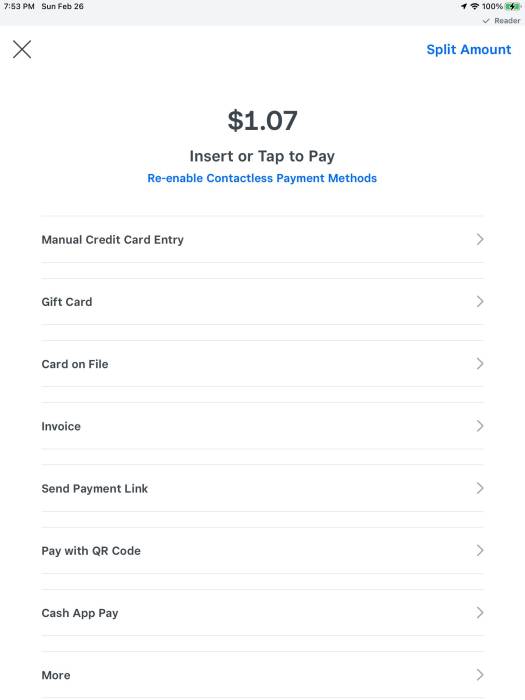Select Cash App Pay option
The height and width of the screenshot is (700, 525).
click(x=262, y=613)
